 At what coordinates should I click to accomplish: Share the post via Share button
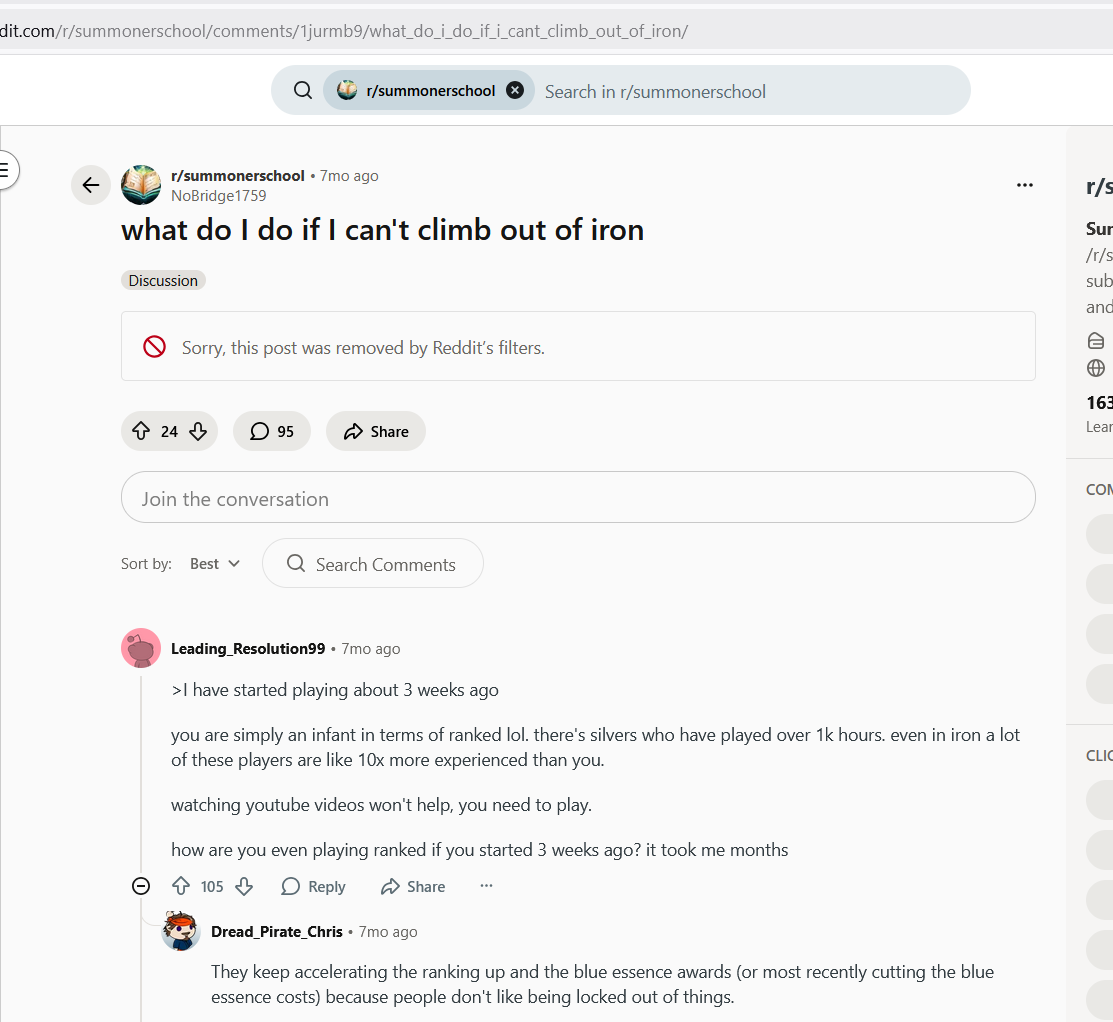(x=375, y=431)
